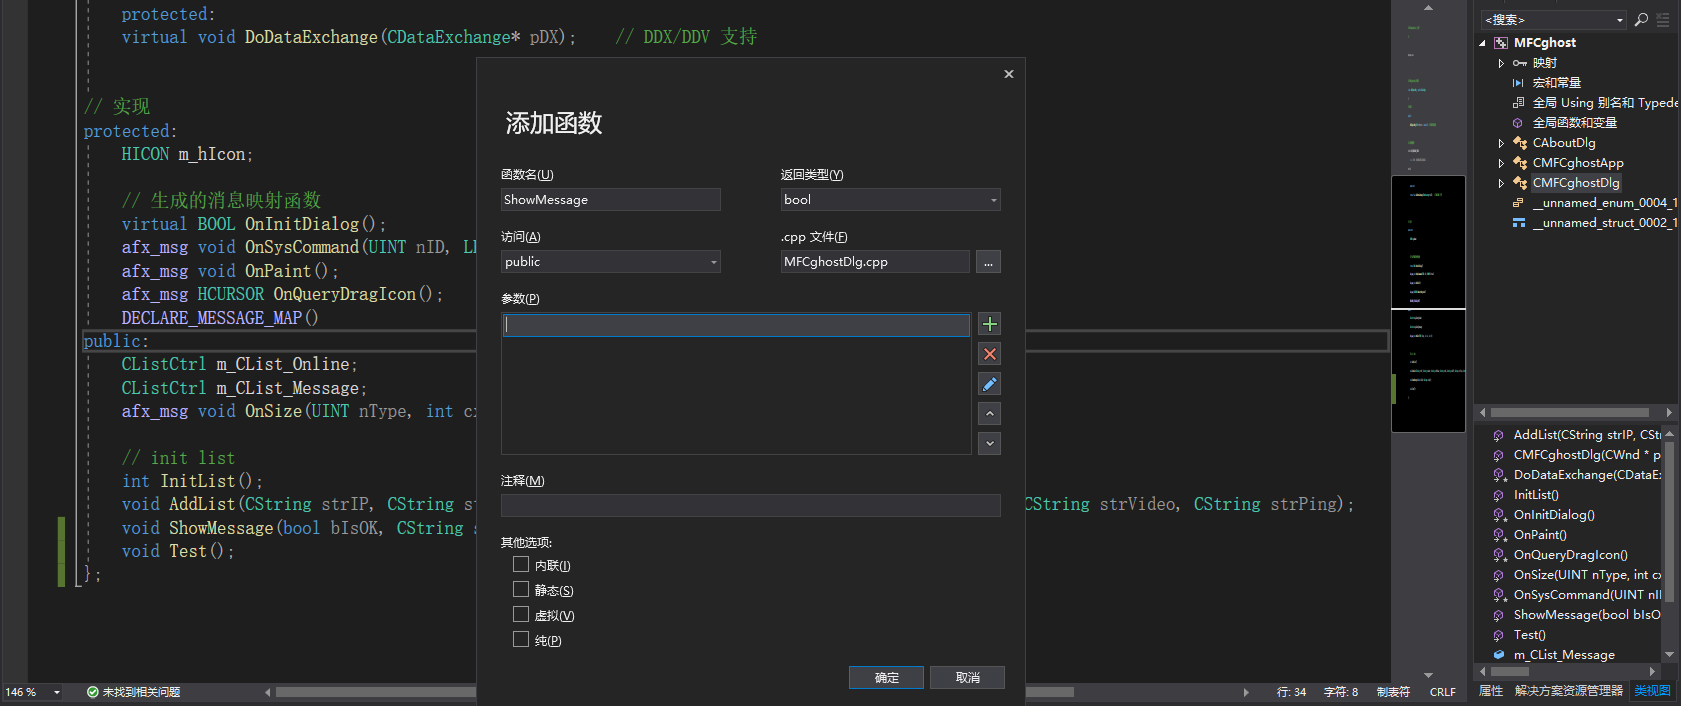Click the 确定 button
Screen dimensions: 1681x706
click(886, 678)
